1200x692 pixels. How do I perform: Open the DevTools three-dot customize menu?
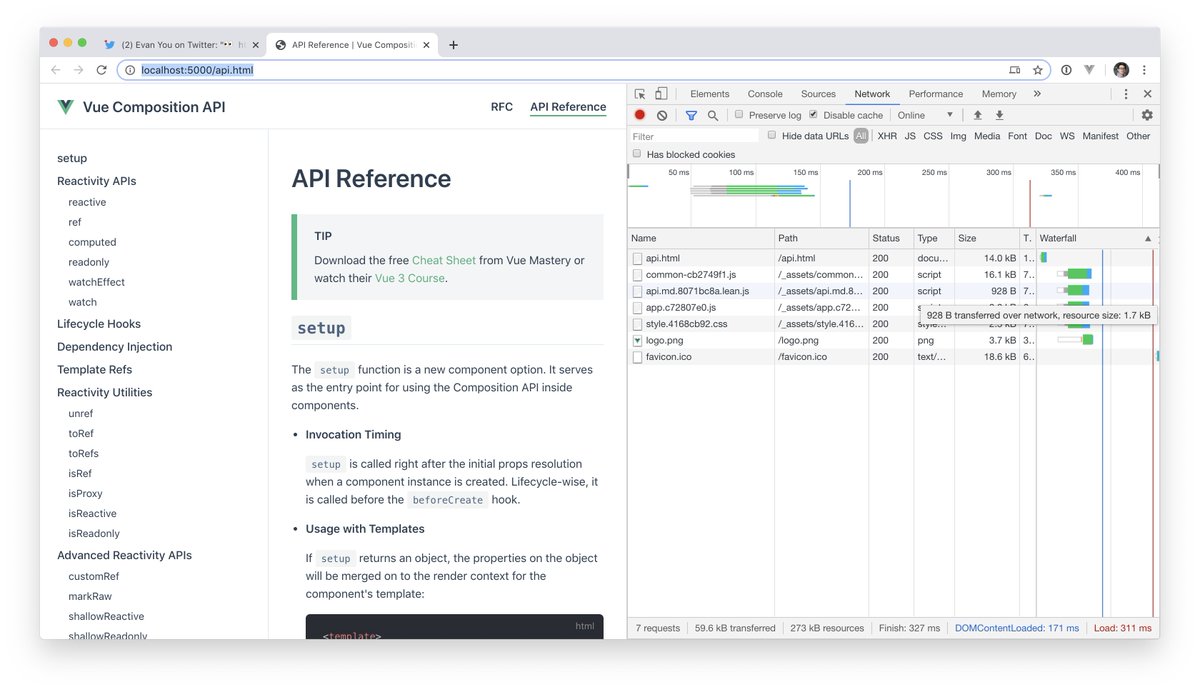coord(1126,94)
